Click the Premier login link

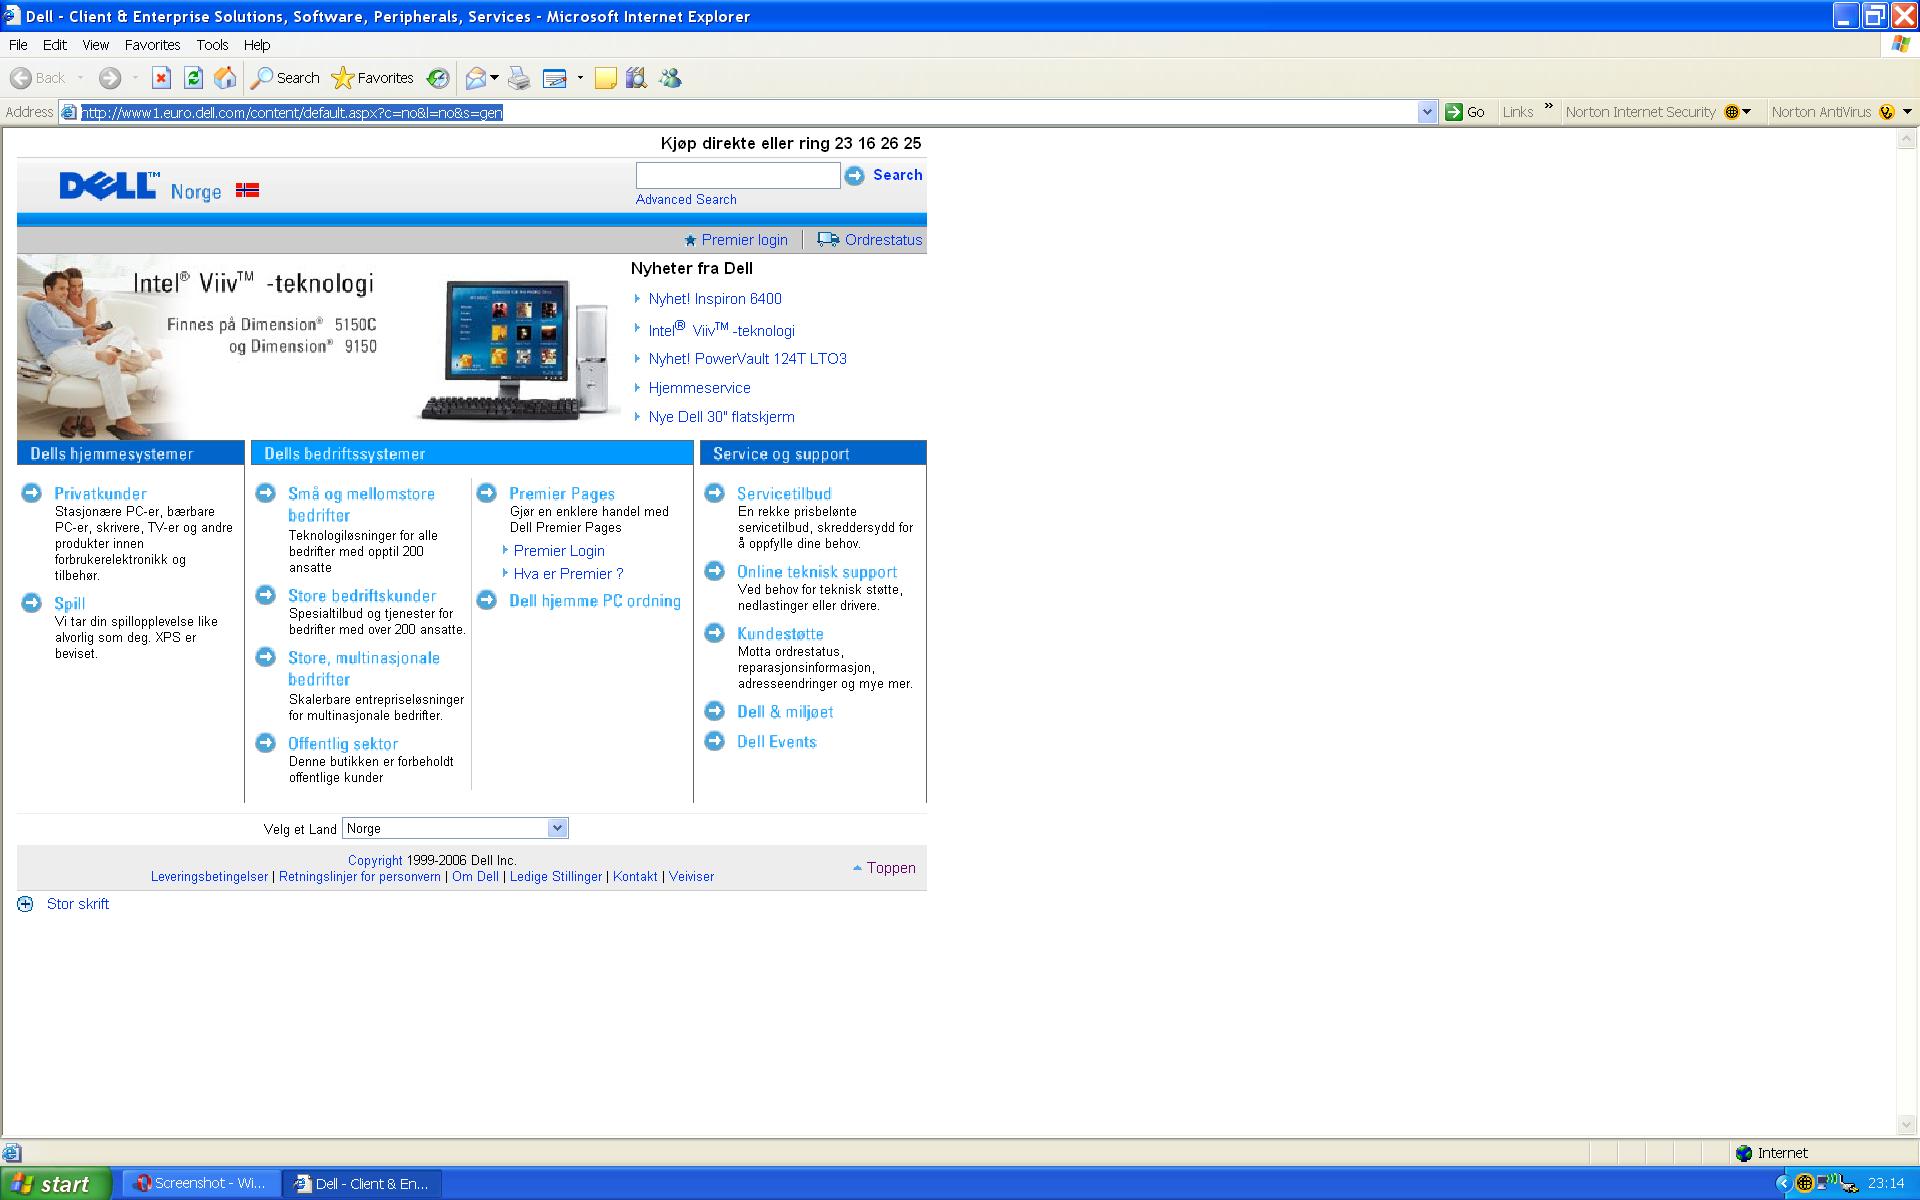coord(744,240)
